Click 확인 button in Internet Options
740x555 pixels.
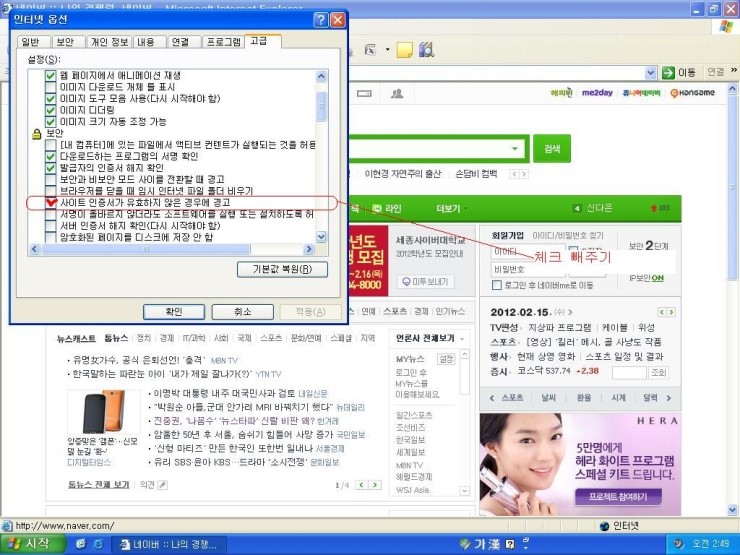point(174,312)
